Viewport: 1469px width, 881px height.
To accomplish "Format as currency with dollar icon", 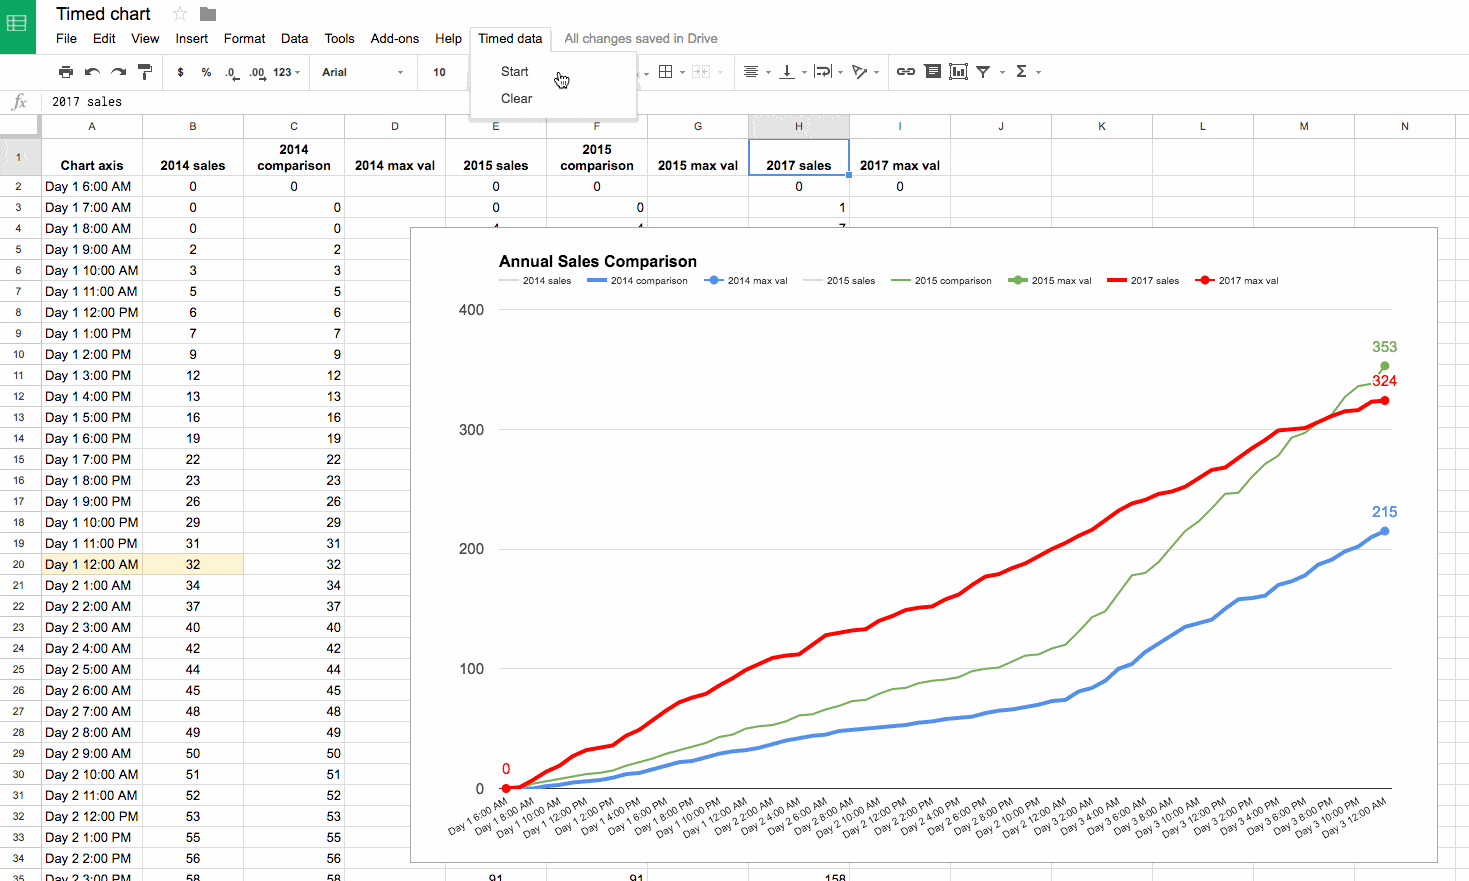I will 180,72.
